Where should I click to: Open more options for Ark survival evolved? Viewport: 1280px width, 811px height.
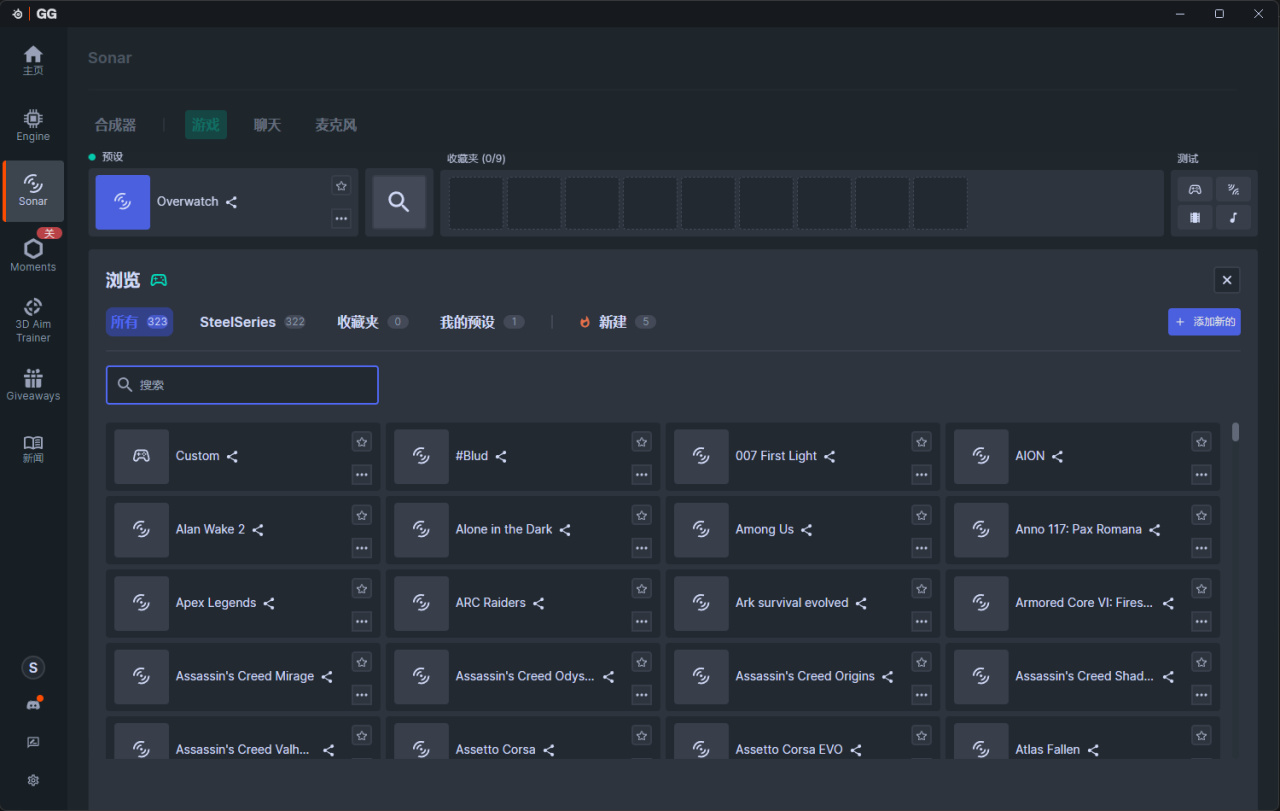click(x=922, y=621)
